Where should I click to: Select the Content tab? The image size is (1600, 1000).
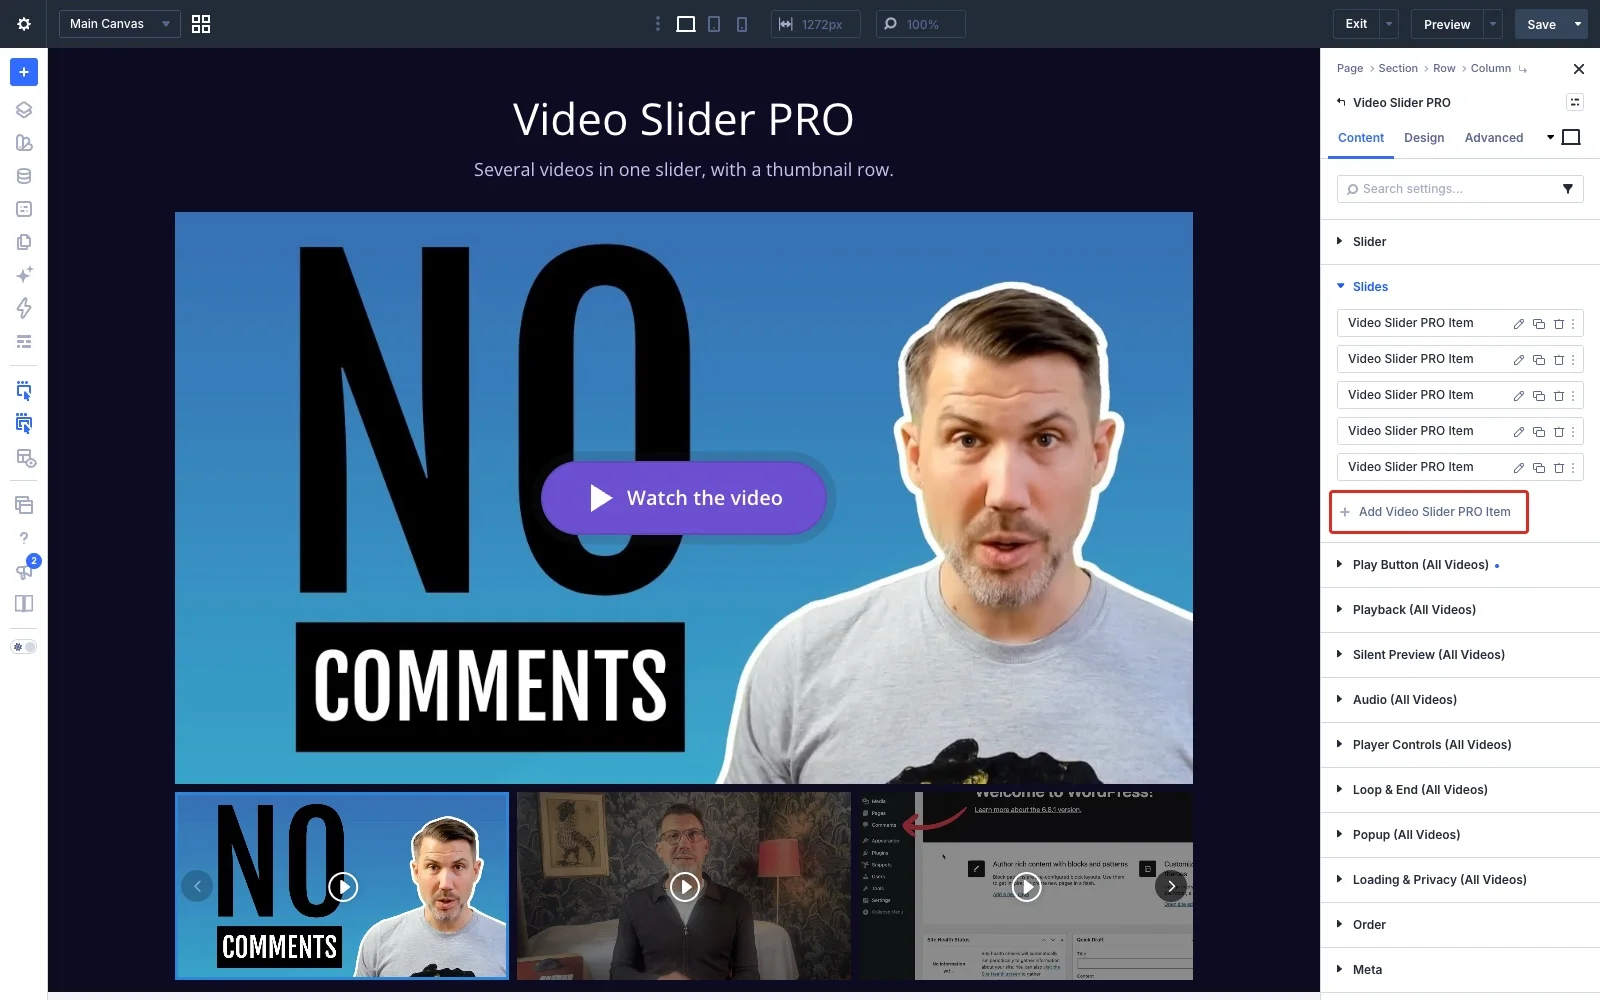(1361, 138)
